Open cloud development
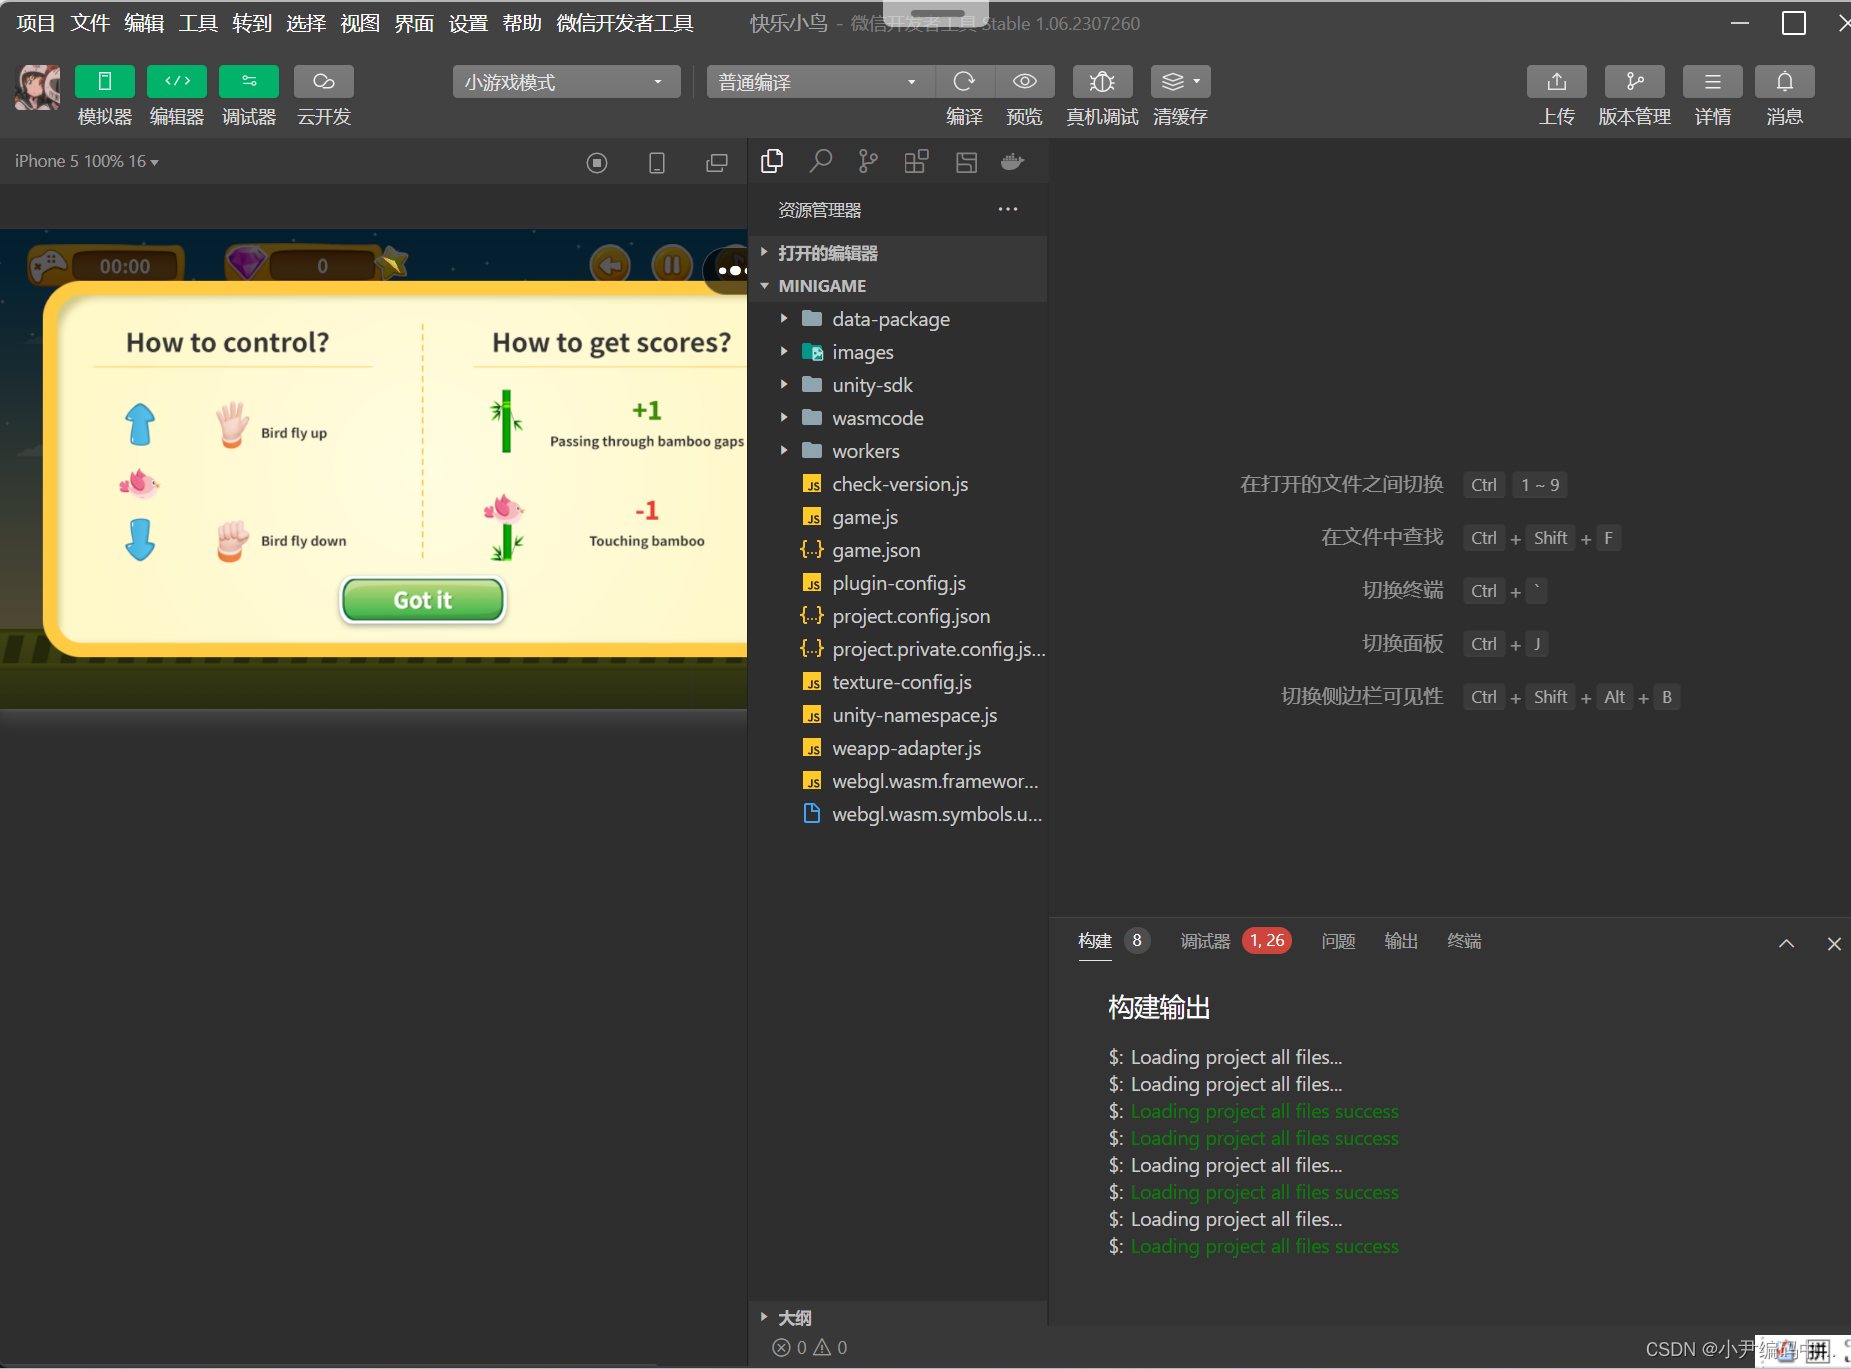This screenshot has height=1369, width=1851. coord(323,81)
